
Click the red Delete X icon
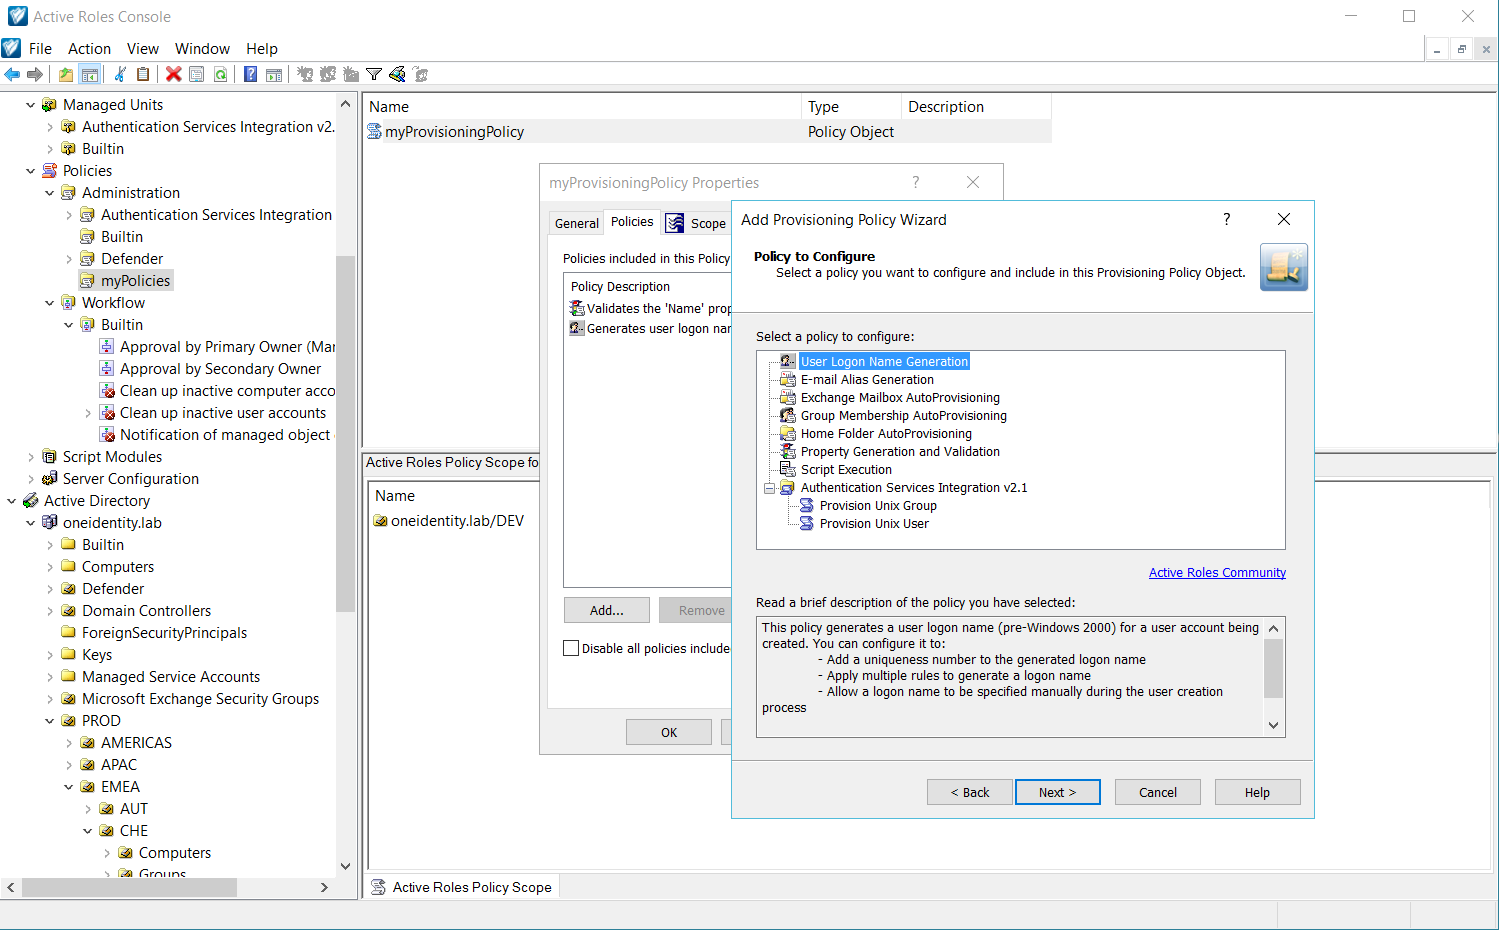tap(174, 74)
